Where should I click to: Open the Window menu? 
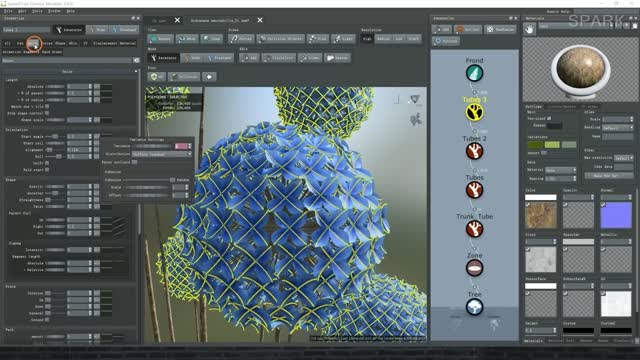coord(54,11)
